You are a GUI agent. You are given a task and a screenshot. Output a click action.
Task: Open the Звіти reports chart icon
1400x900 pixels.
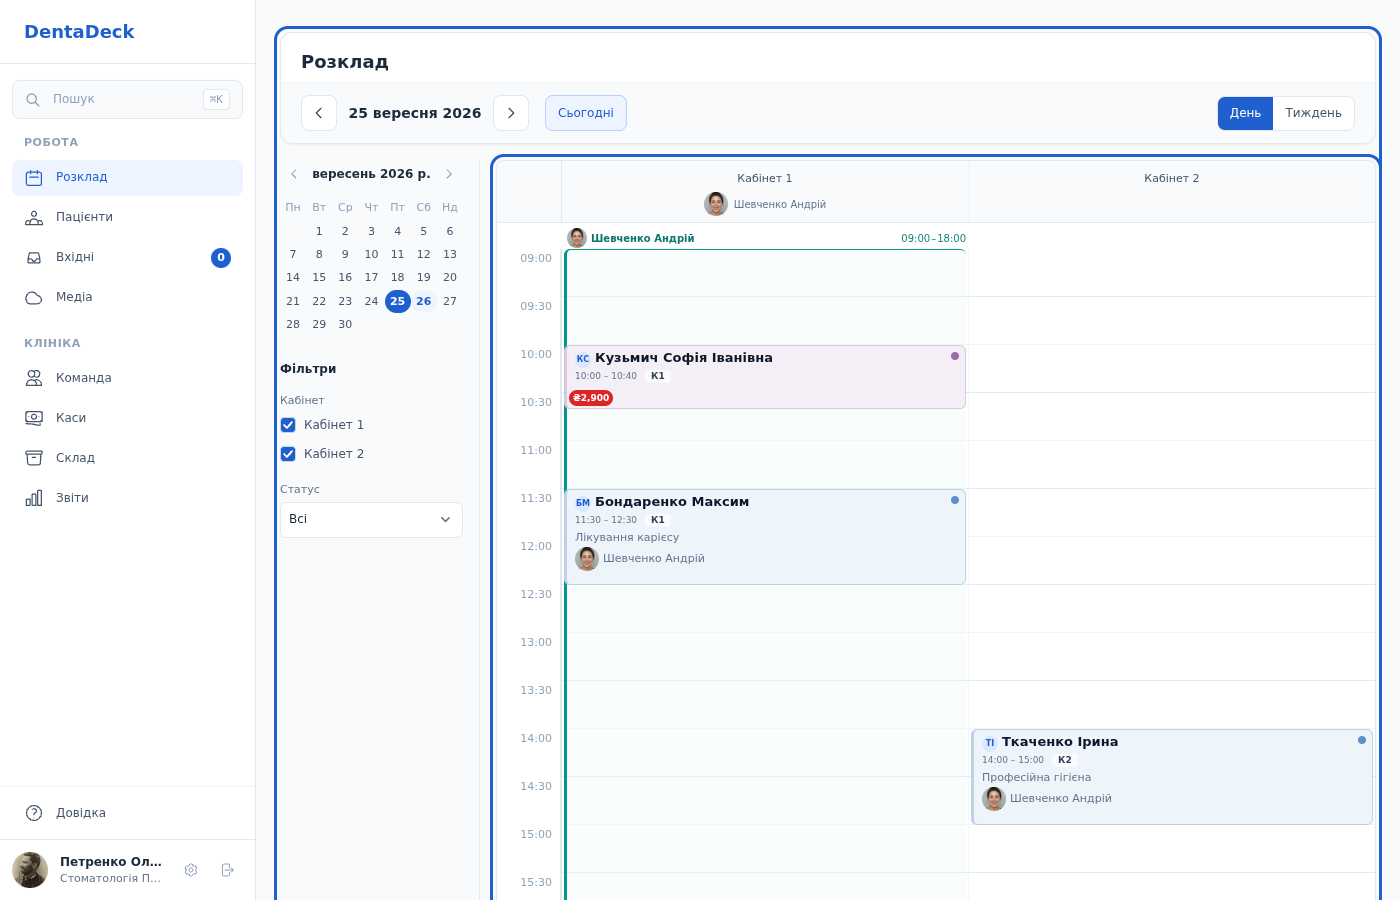pyautogui.click(x=34, y=498)
